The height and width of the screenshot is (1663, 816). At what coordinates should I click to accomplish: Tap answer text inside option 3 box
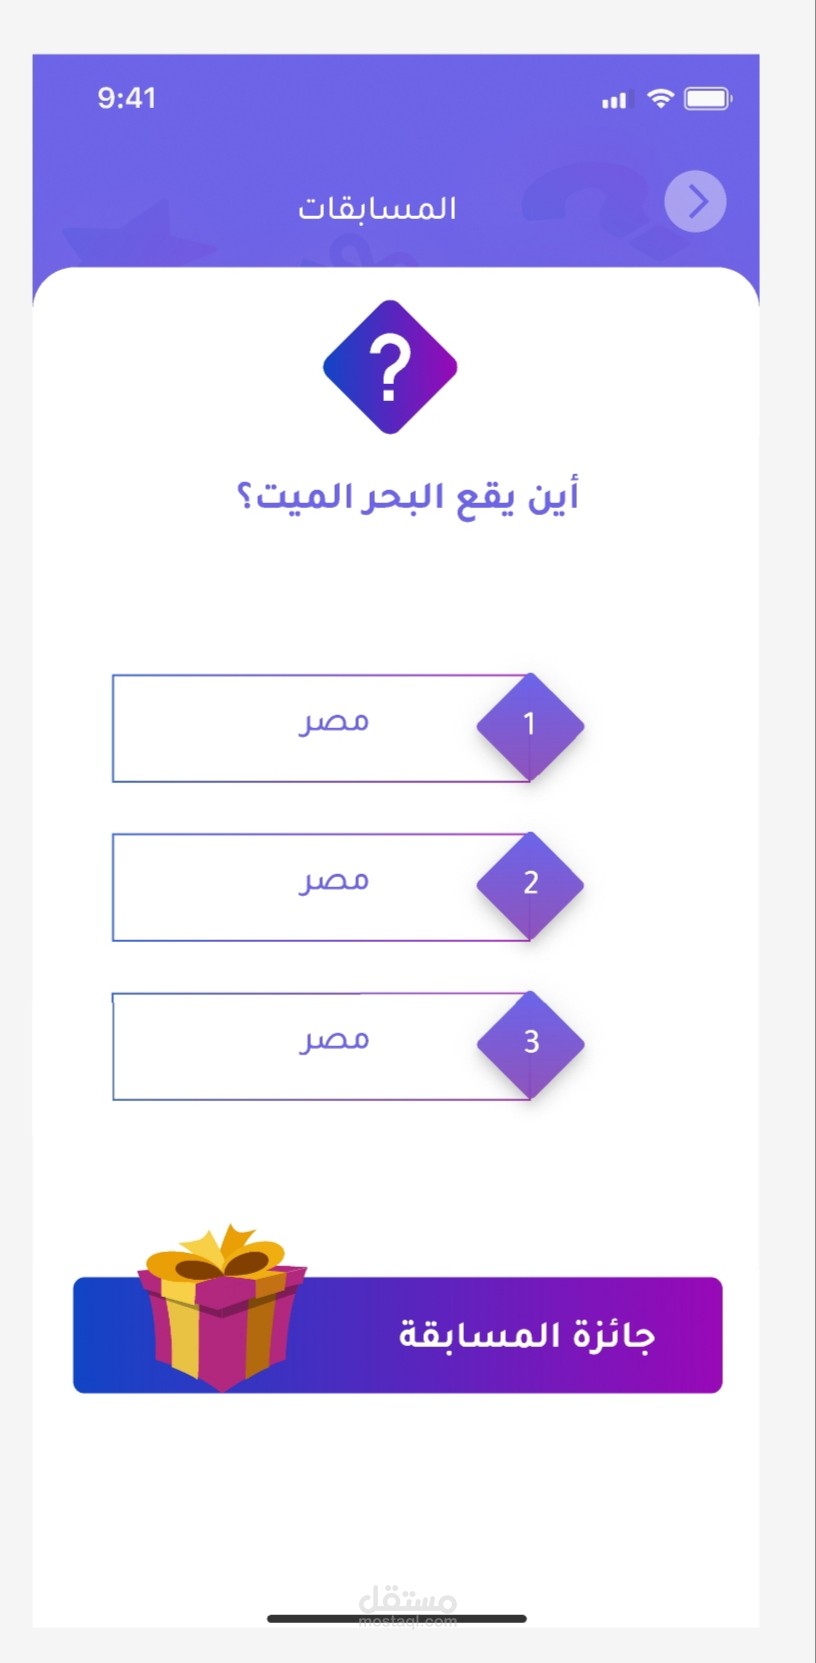(x=334, y=1040)
